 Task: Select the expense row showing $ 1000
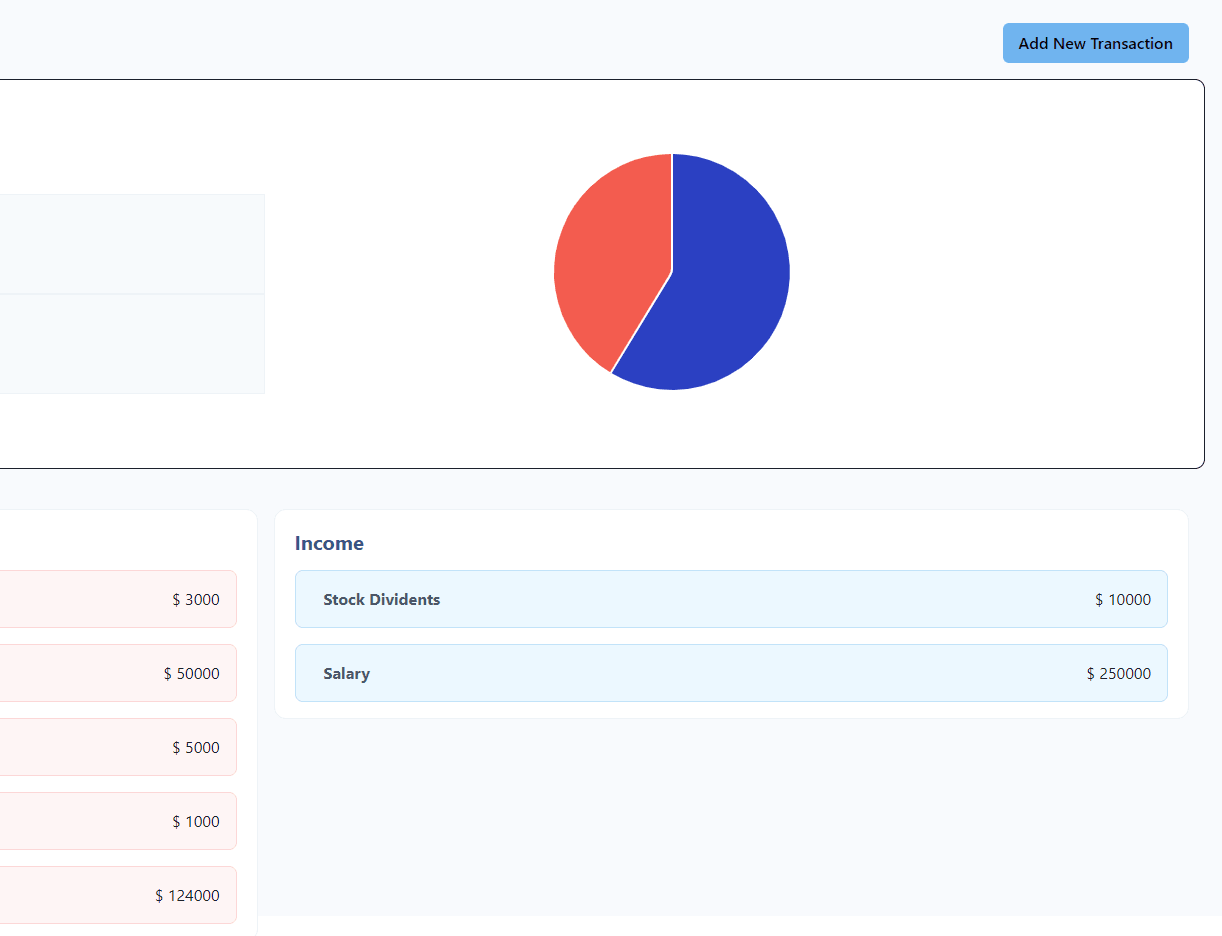click(x=118, y=821)
